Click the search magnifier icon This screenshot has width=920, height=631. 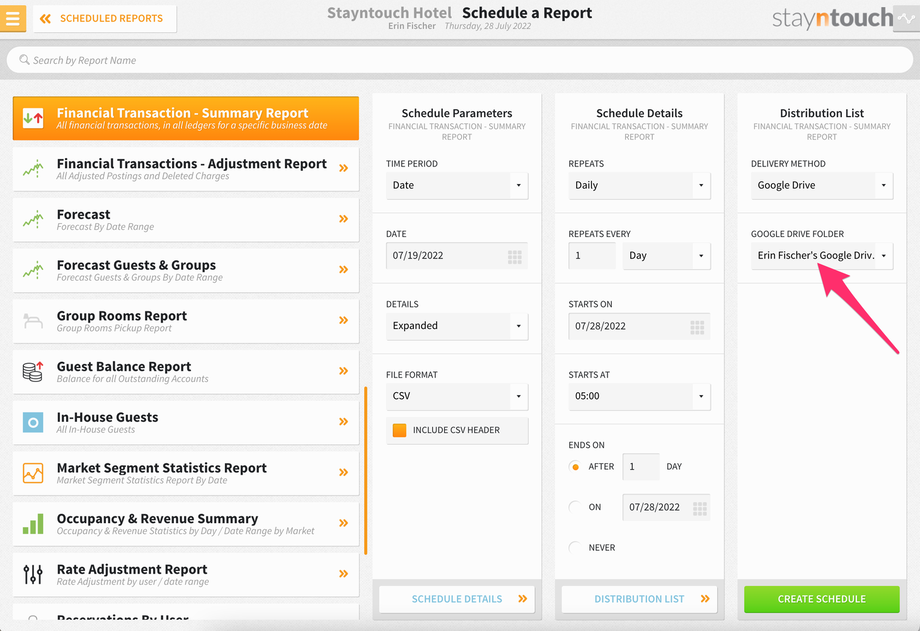pos(24,60)
